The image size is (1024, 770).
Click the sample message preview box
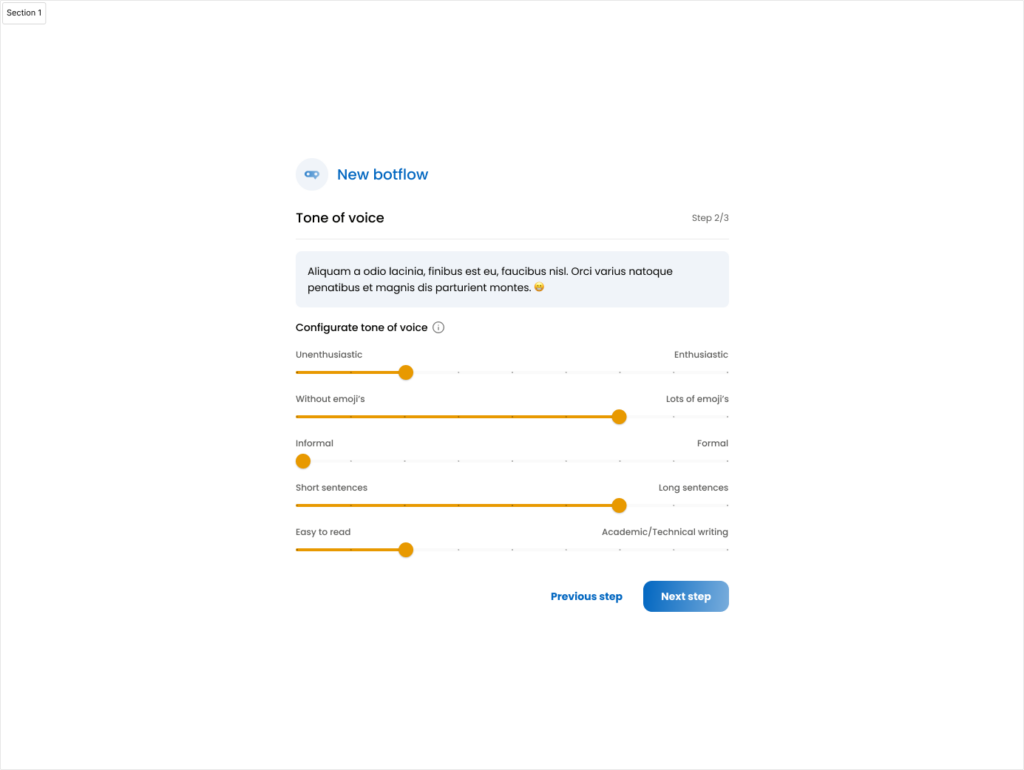click(512, 279)
